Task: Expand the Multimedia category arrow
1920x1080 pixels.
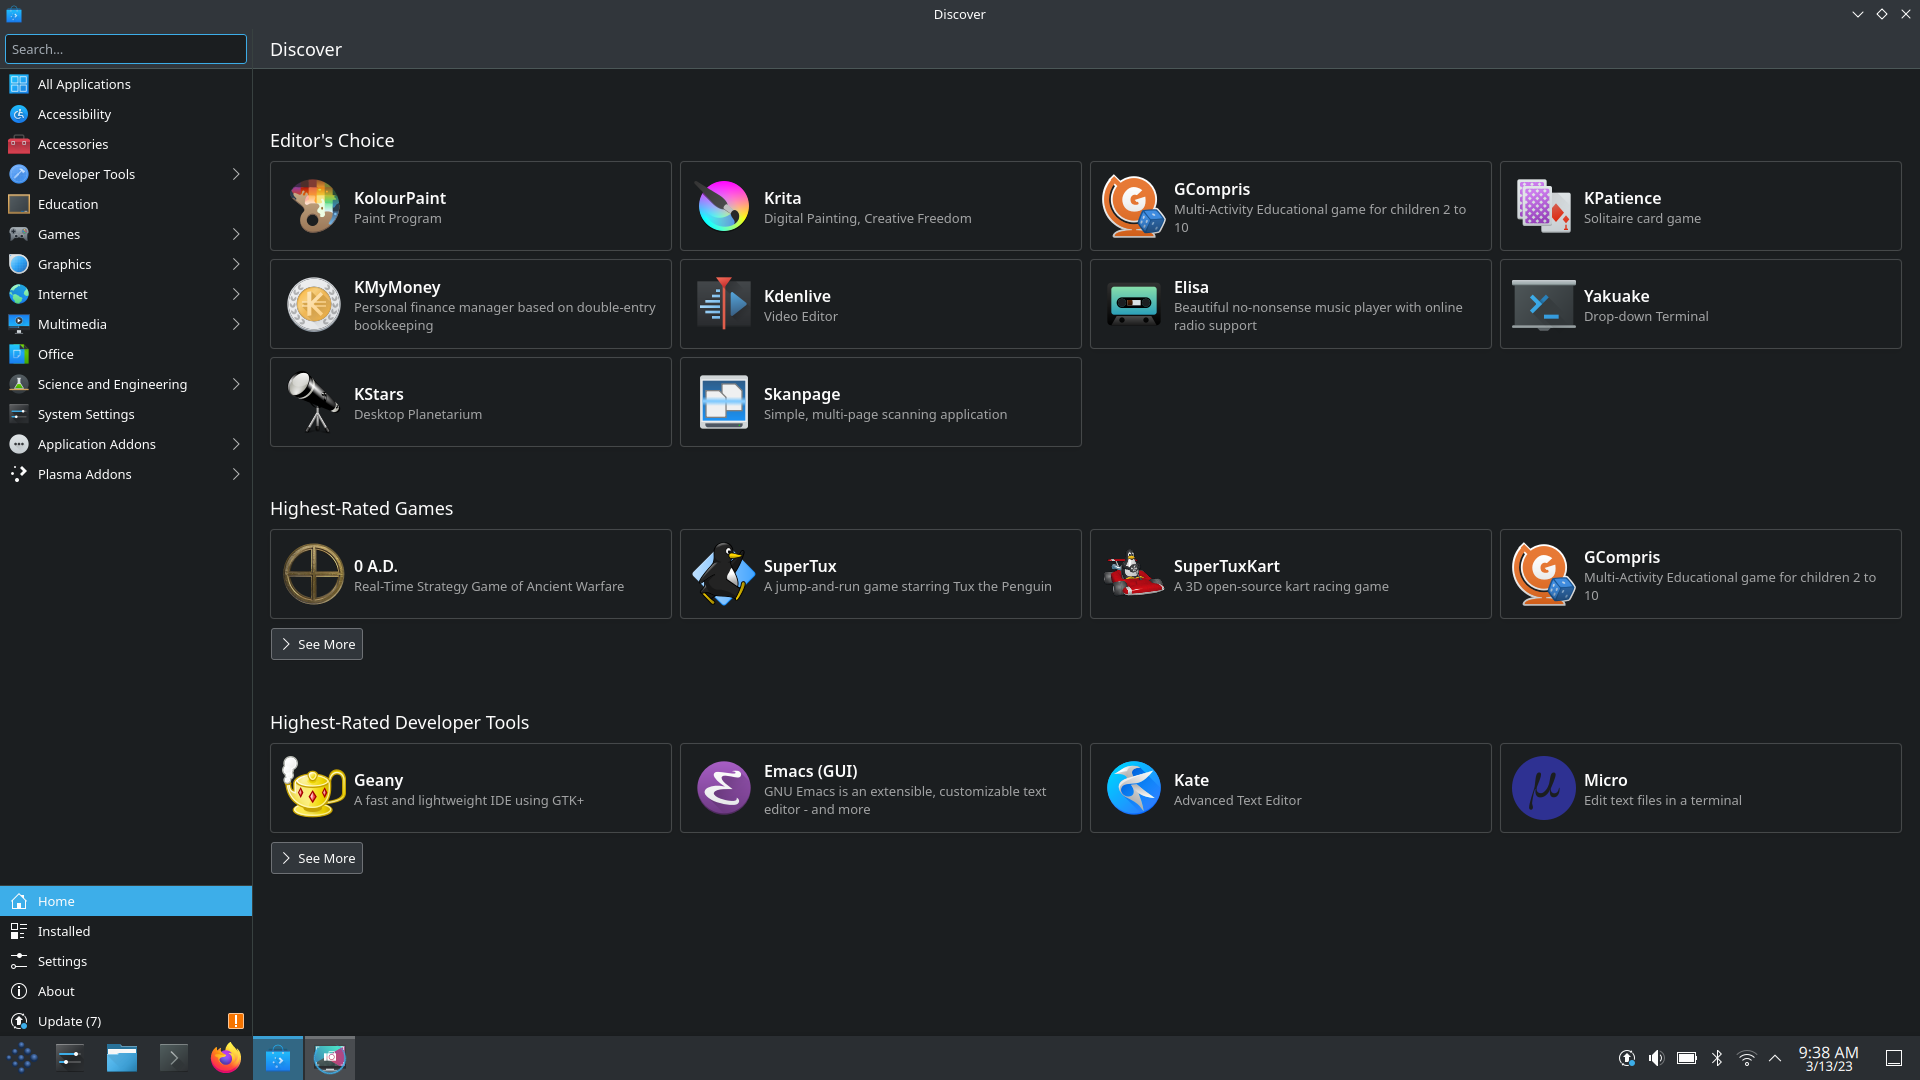Action: [x=236, y=324]
